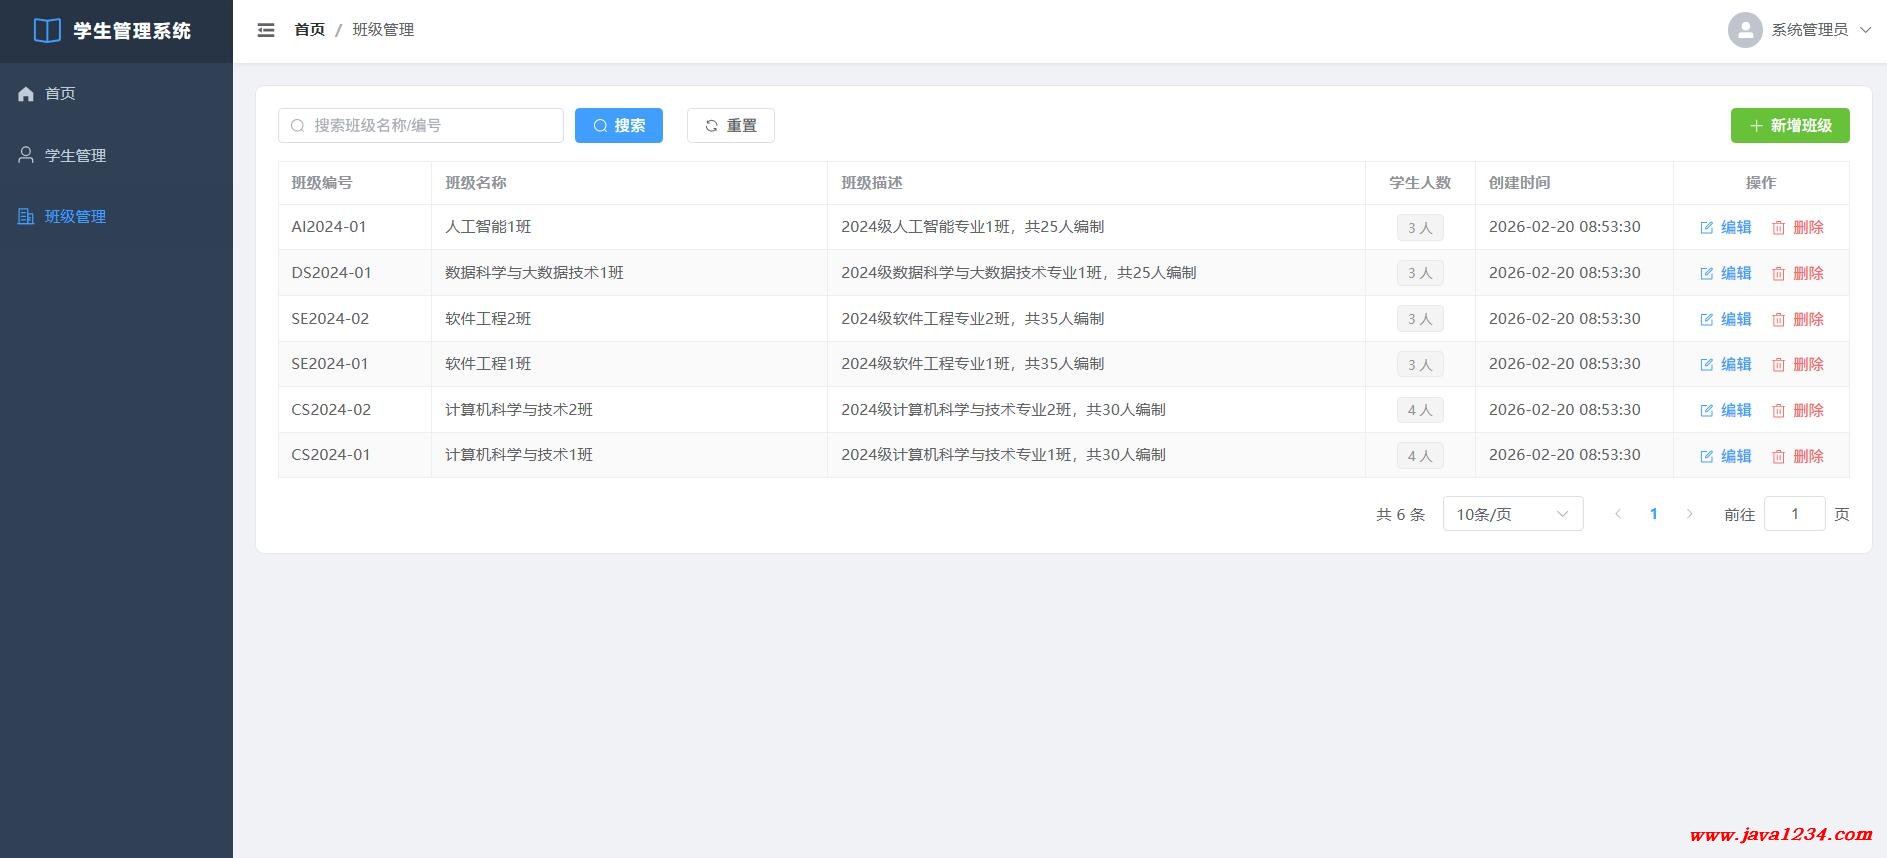Click the system administrator avatar icon
1887x858 pixels.
point(1744,30)
